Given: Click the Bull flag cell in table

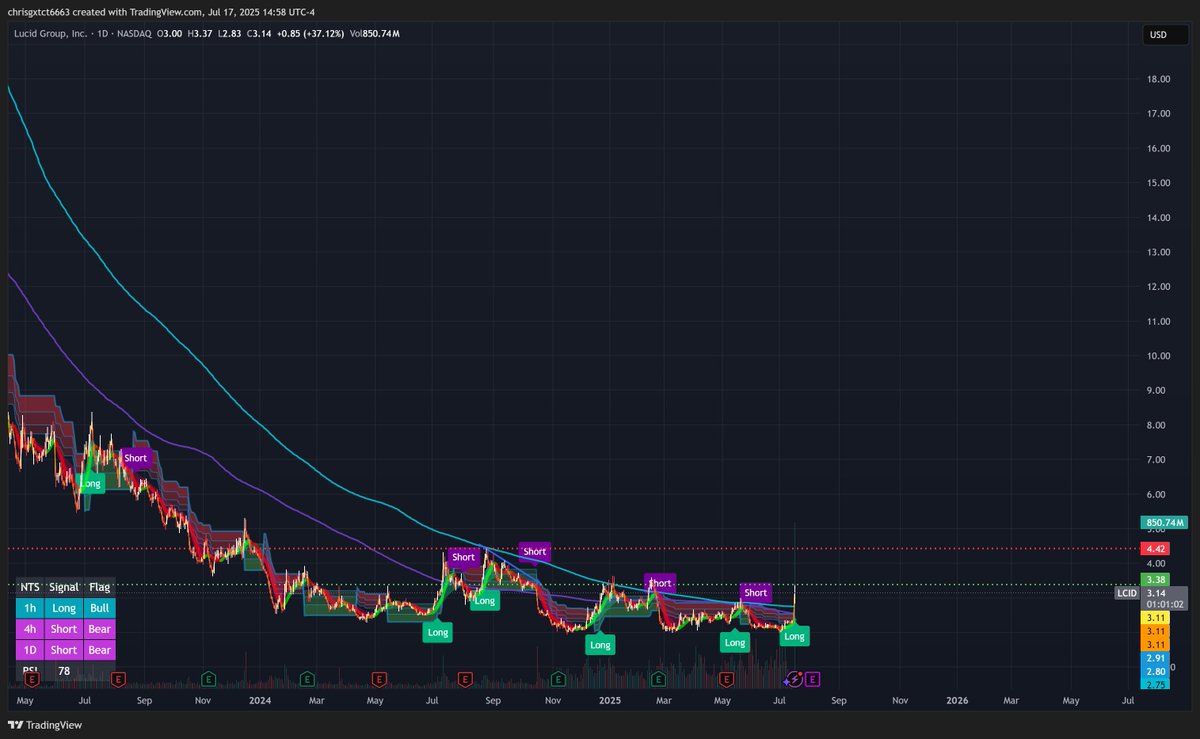Looking at the screenshot, I should 100,608.
